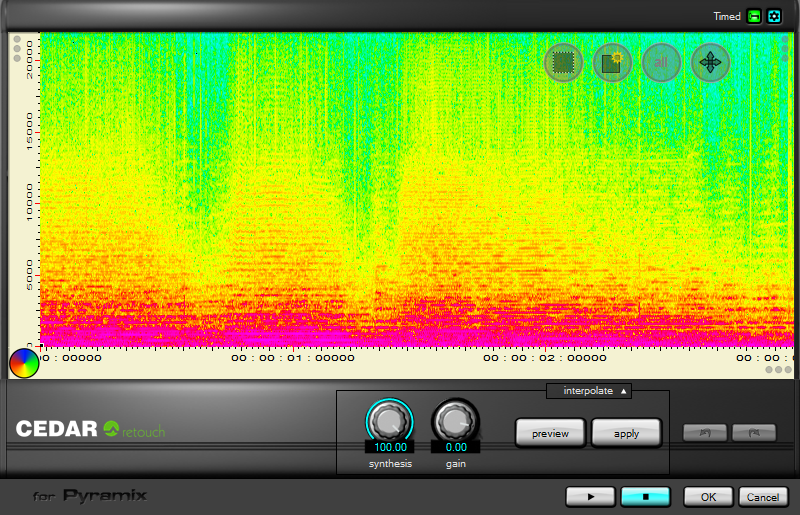Choose the magic selection tool with sun
This screenshot has height=515, width=800.
(612, 63)
